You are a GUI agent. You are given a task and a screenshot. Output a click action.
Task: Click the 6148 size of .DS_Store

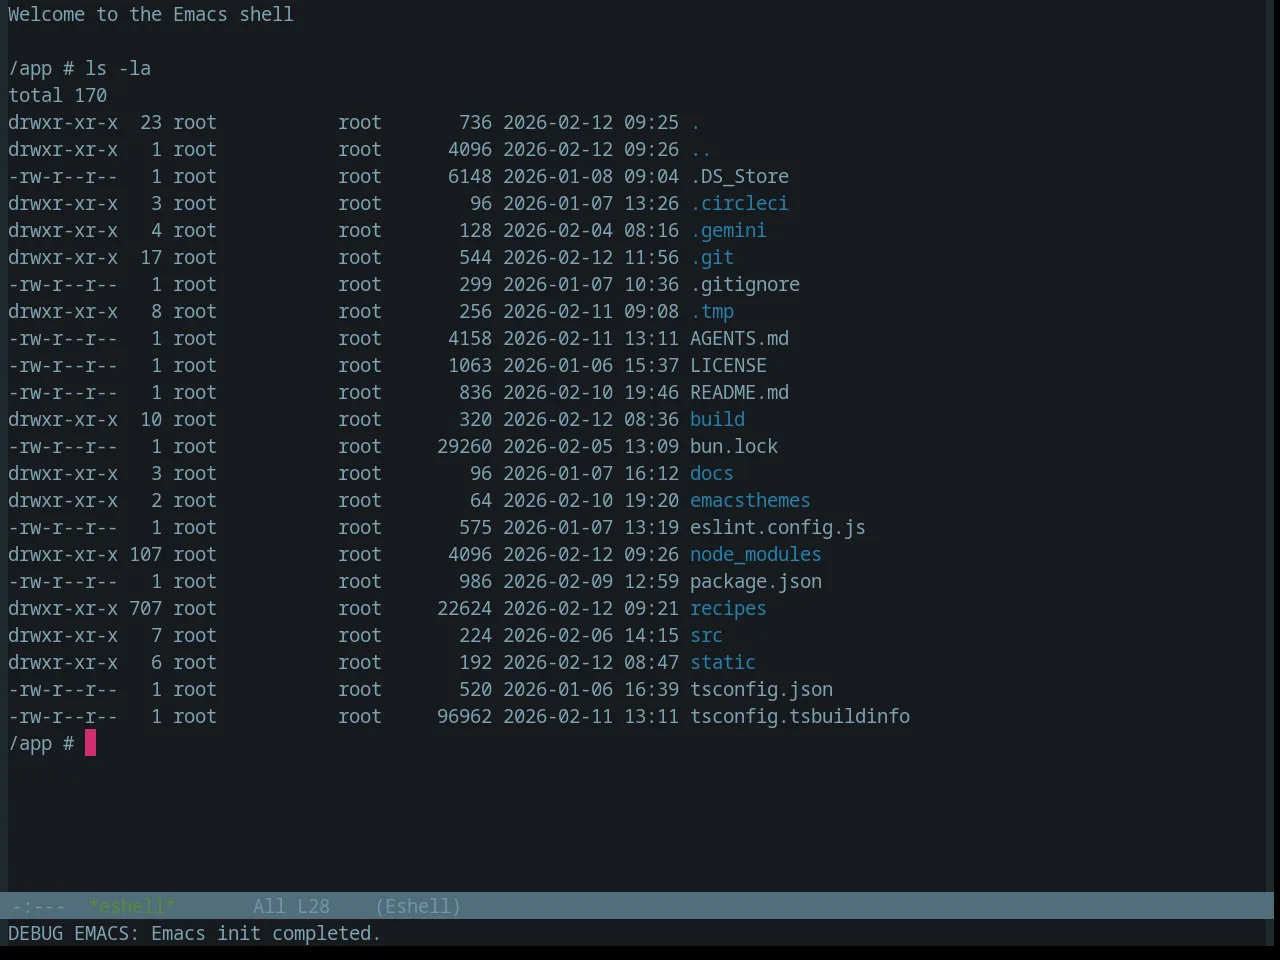(470, 176)
